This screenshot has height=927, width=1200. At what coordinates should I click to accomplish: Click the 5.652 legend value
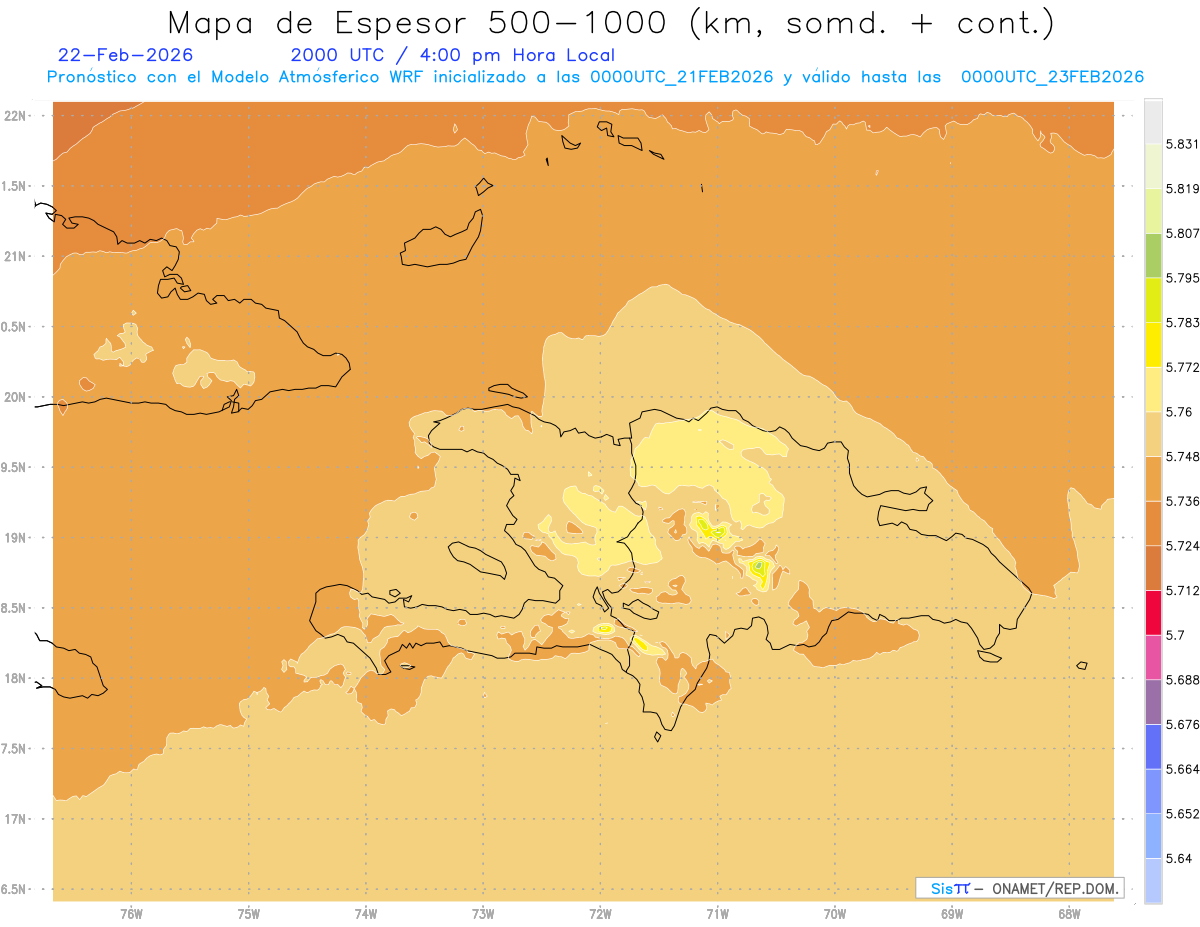(x=1182, y=814)
